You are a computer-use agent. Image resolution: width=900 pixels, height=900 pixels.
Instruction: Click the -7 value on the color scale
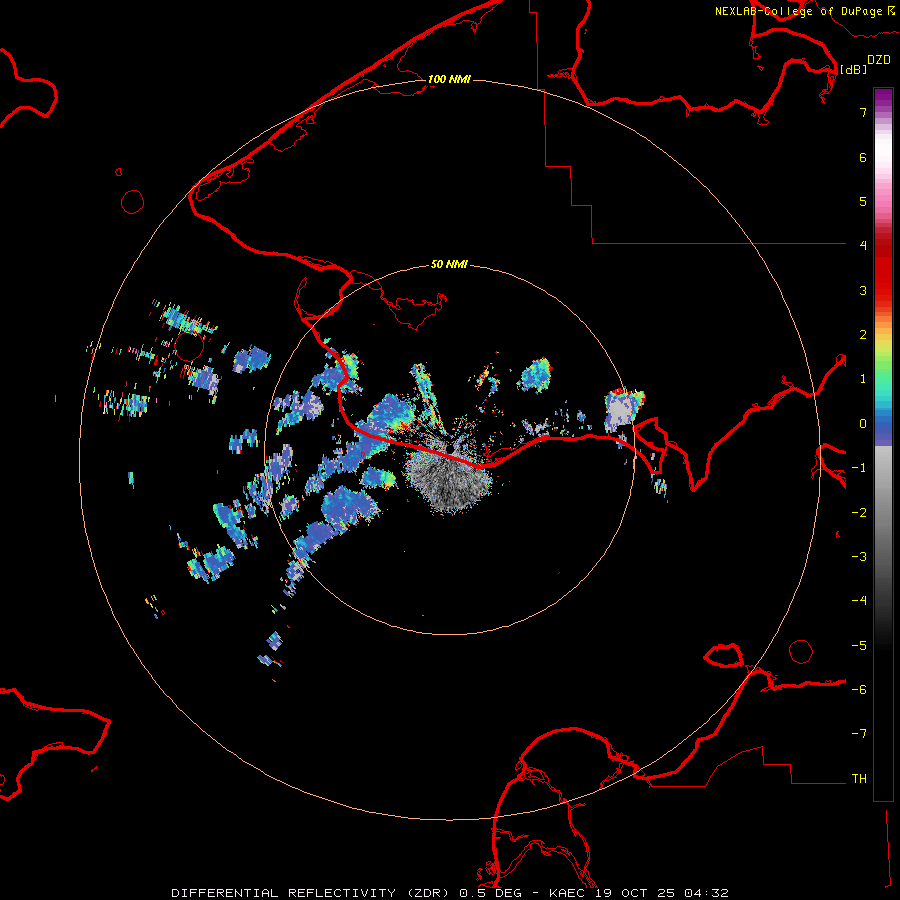tap(859, 734)
